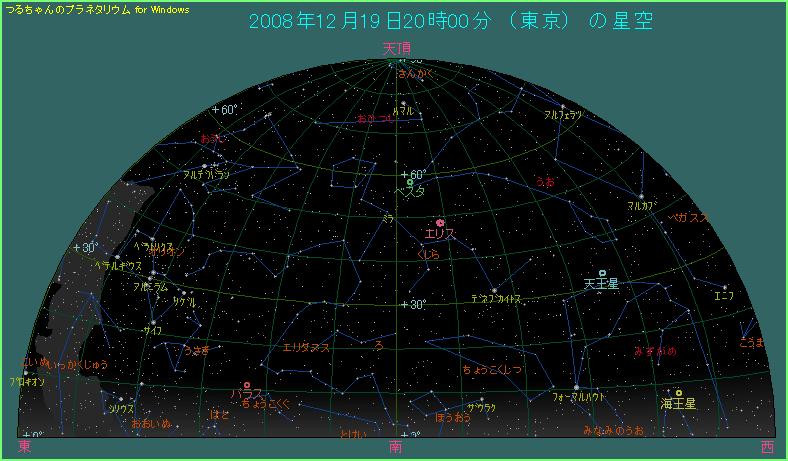788x461 pixels.
Task: Click the Betelgeuse (ベテルギウス) star
Action: point(118,257)
